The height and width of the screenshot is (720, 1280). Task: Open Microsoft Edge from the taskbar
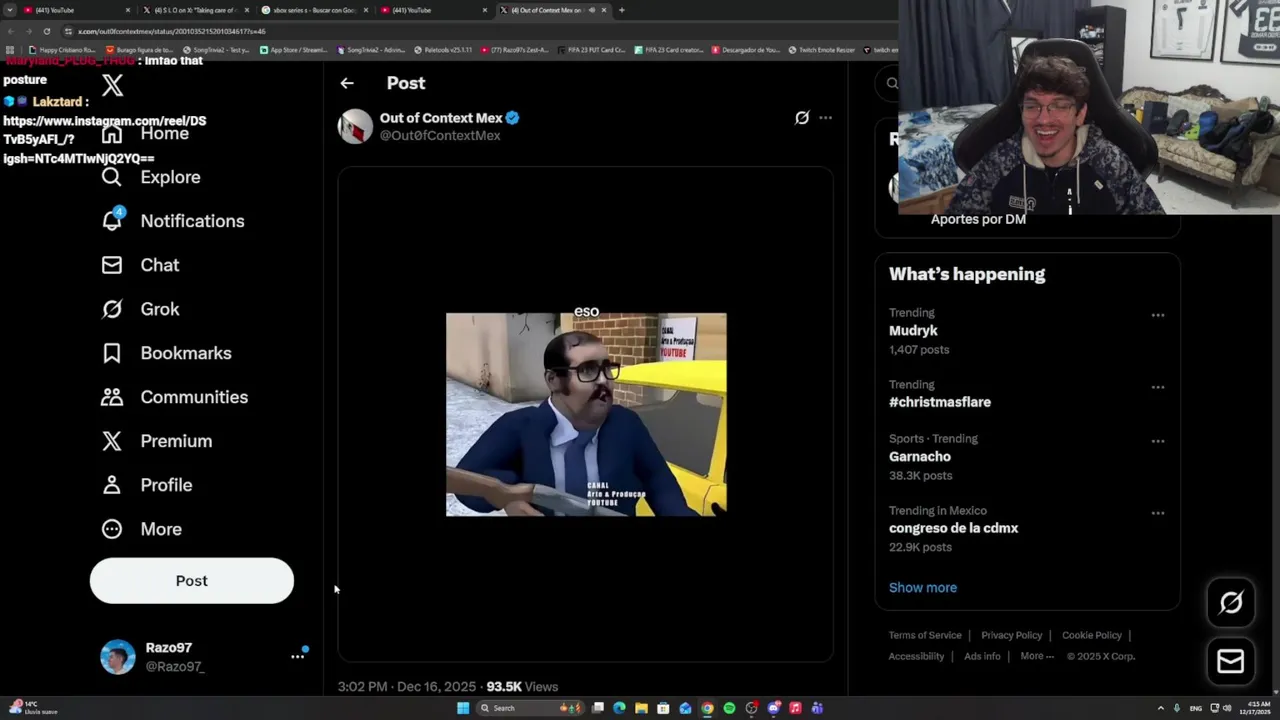pyautogui.click(x=619, y=708)
